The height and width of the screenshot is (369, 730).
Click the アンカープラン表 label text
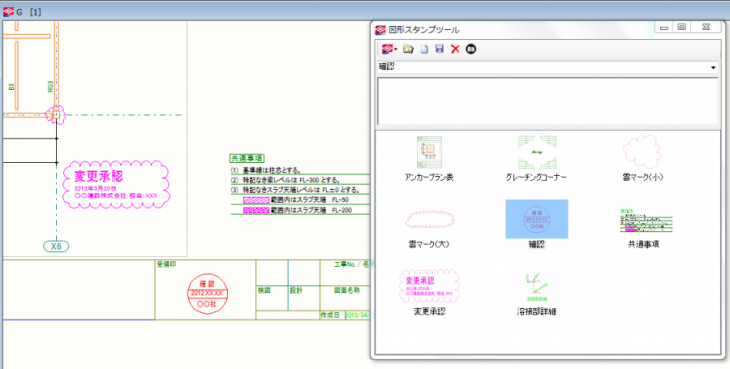pos(429,177)
